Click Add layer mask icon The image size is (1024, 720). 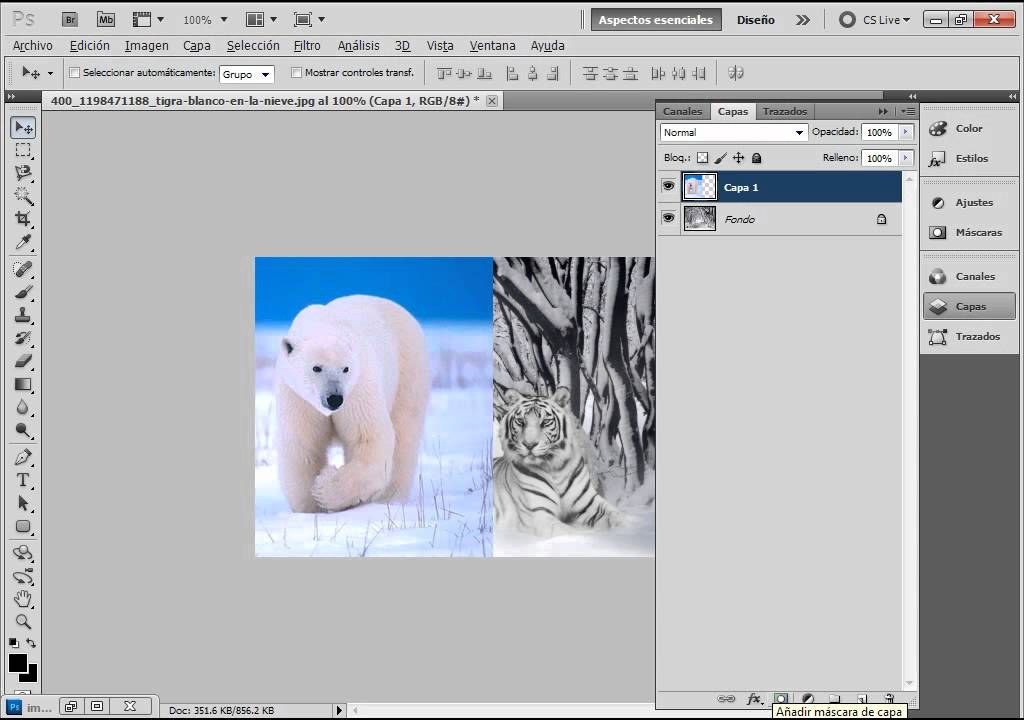click(781, 698)
